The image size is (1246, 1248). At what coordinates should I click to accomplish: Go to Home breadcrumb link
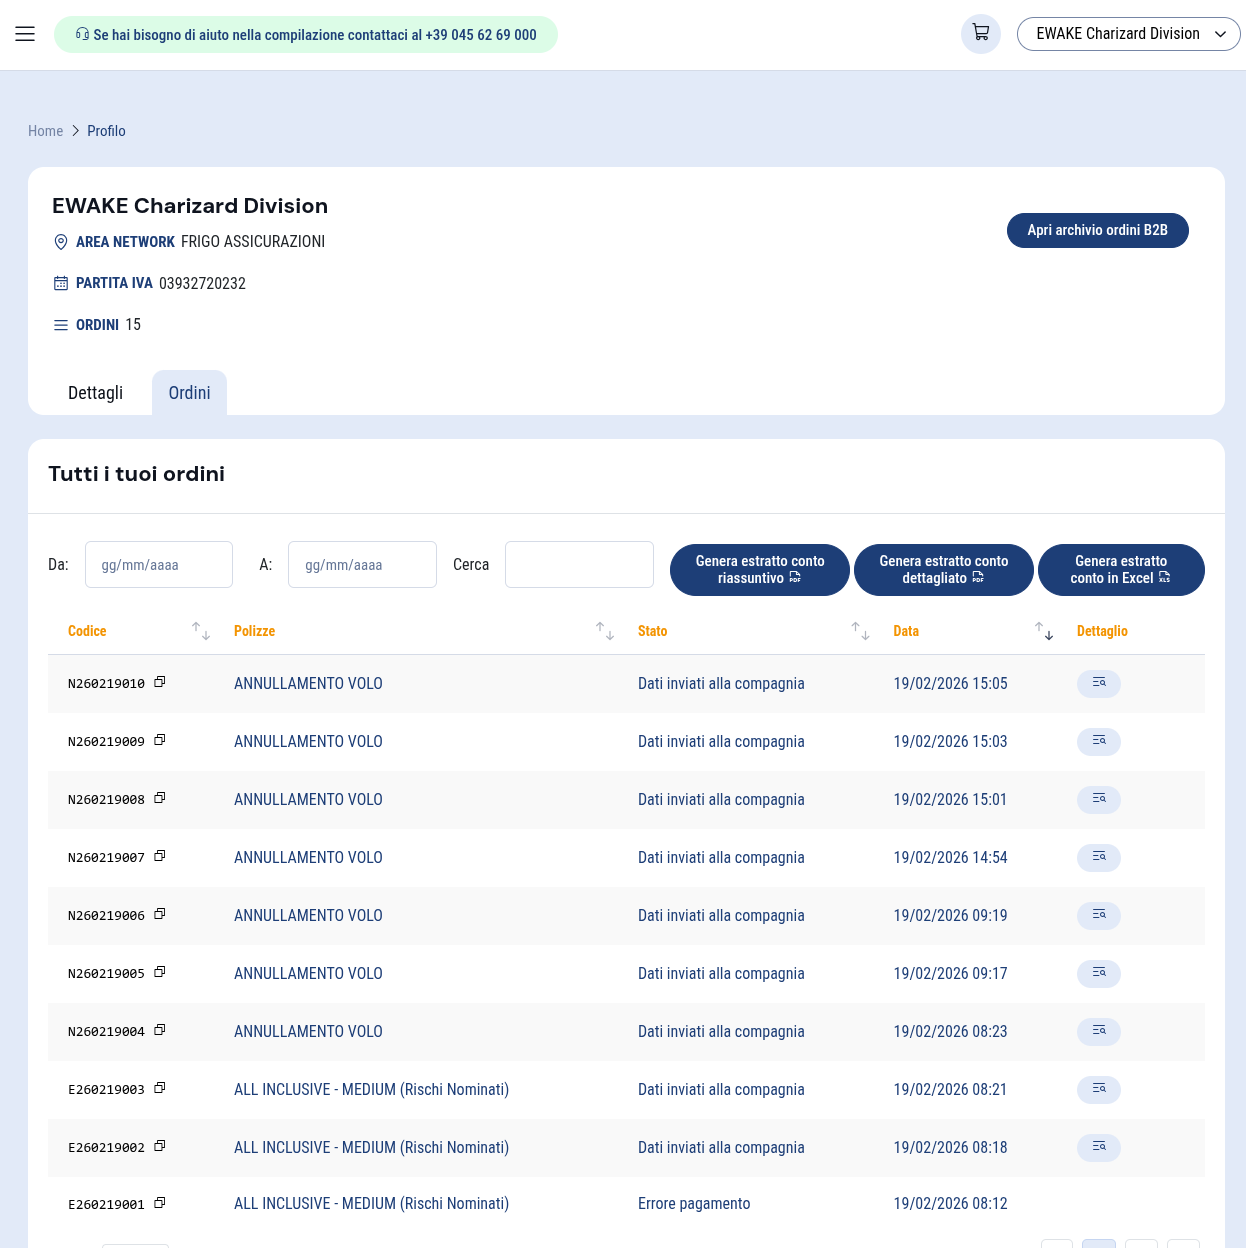pyautogui.click(x=45, y=131)
